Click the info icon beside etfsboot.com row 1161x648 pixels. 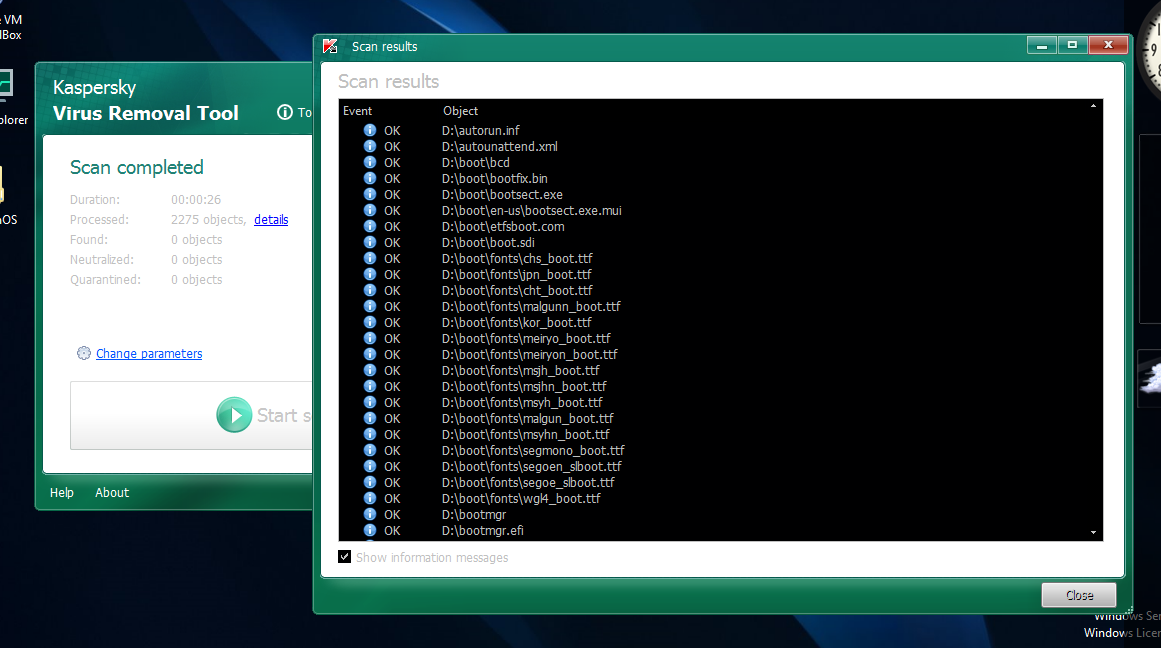(x=369, y=226)
